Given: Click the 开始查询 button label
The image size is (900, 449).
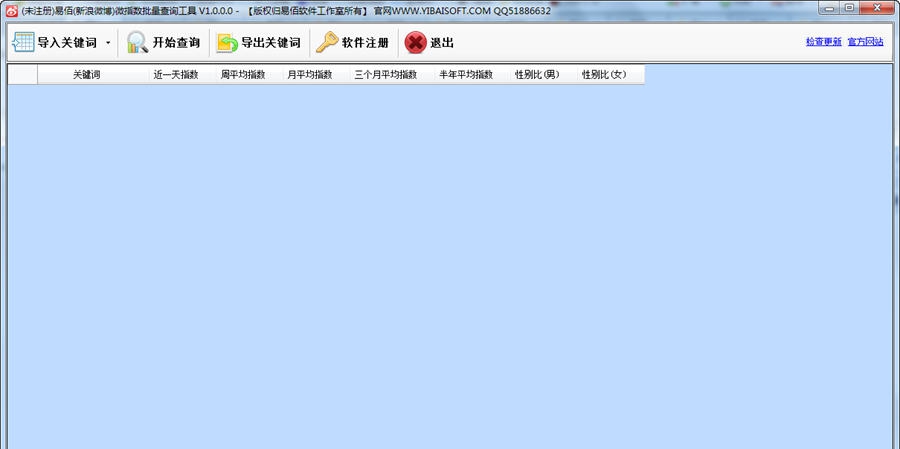Looking at the screenshot, I should 176,43.
